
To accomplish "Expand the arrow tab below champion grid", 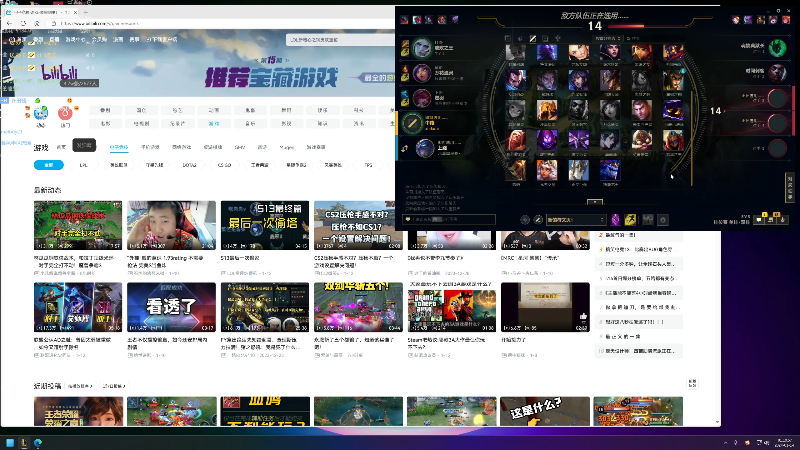I will click(x=594, y=202).
